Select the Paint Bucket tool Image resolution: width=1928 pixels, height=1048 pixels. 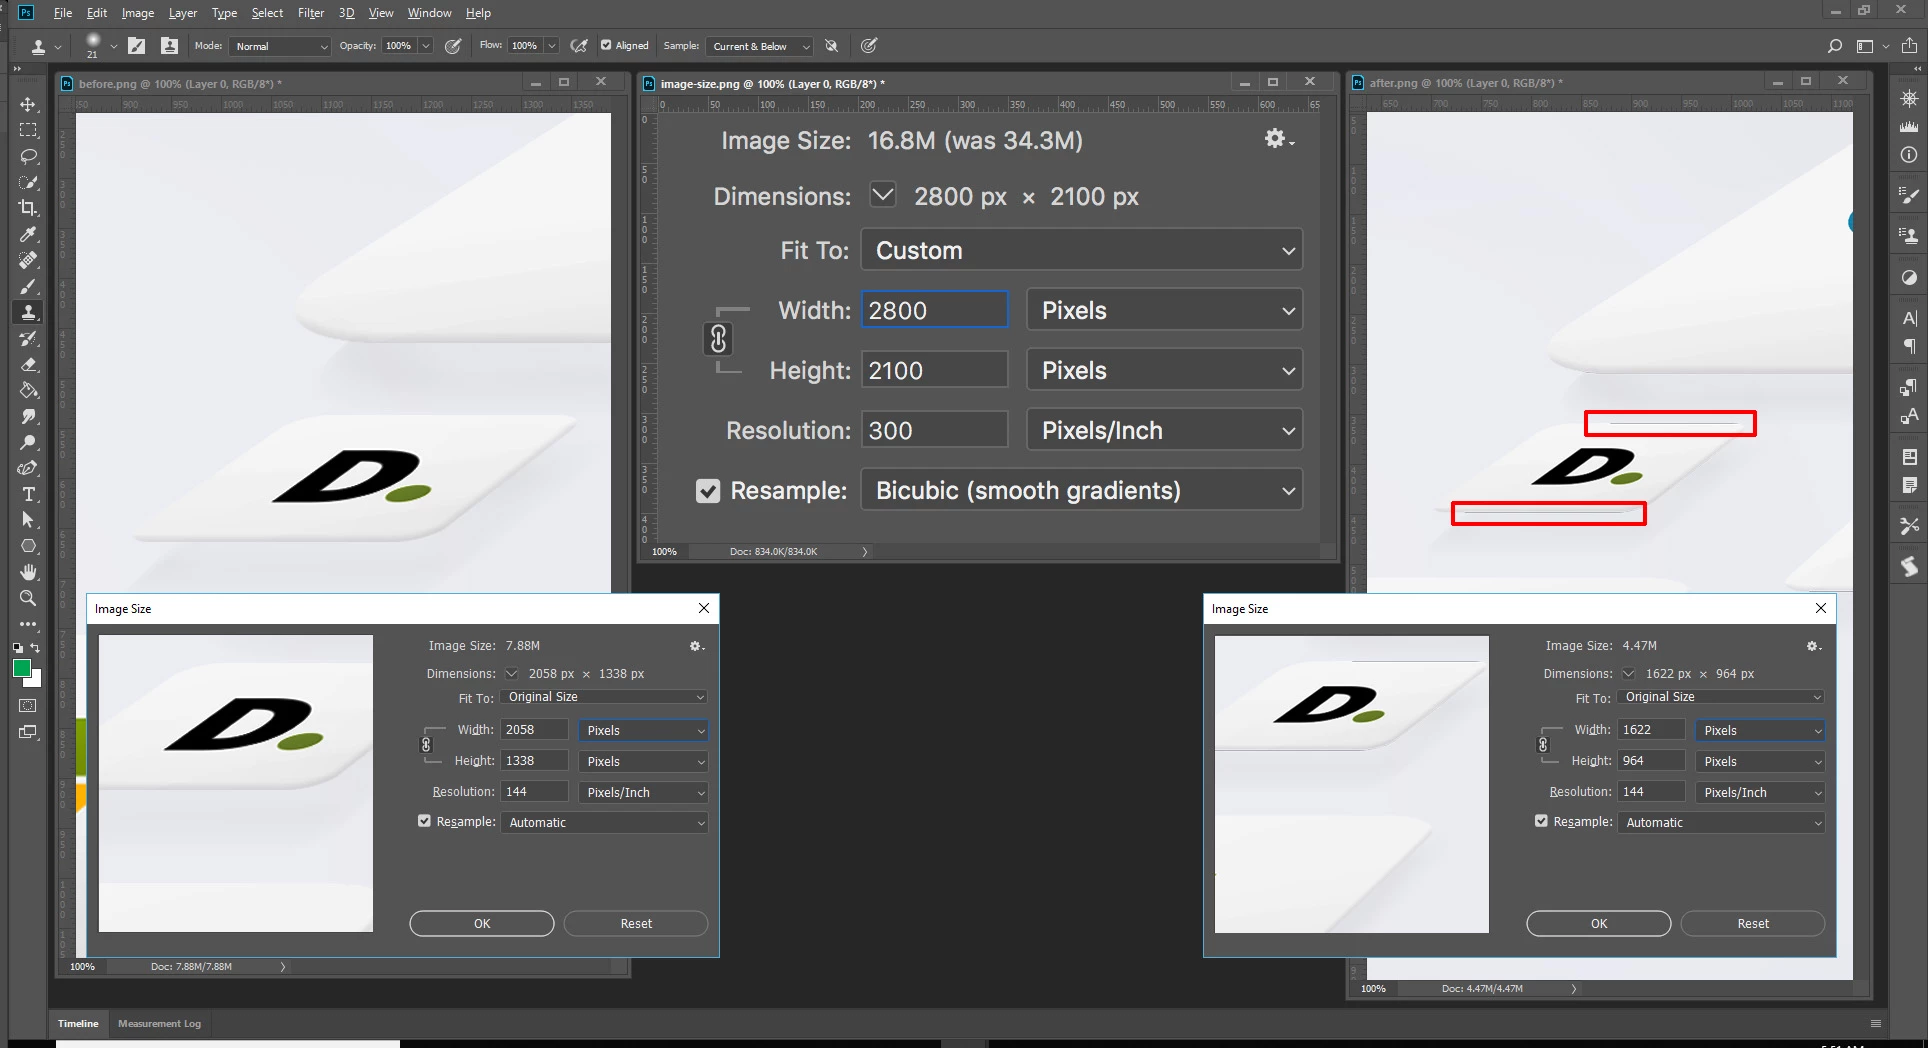coord(28,391)
